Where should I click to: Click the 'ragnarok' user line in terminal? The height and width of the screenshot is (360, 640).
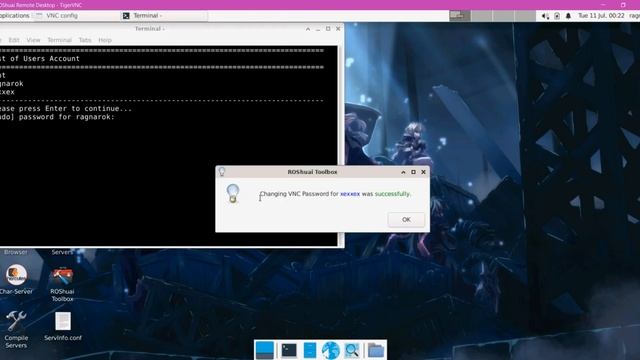point(12,84)
